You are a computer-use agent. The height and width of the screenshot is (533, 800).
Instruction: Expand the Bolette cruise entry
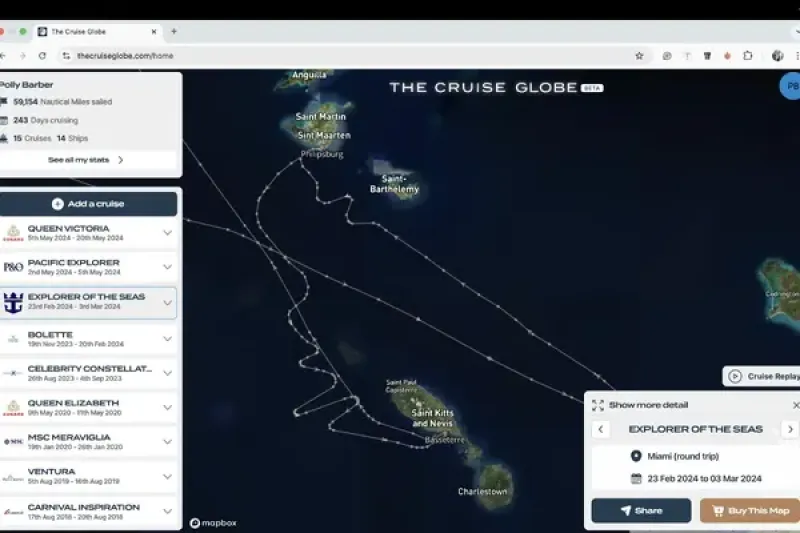click(167, 339)
